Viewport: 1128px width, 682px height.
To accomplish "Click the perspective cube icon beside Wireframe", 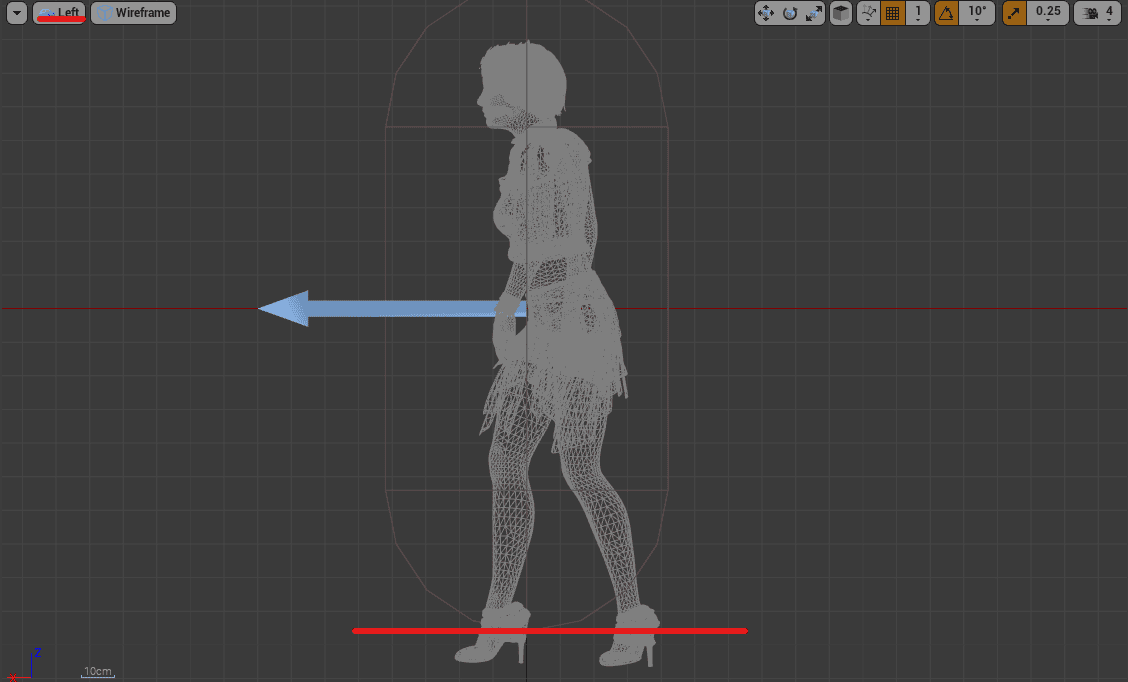I will point(103,13).
